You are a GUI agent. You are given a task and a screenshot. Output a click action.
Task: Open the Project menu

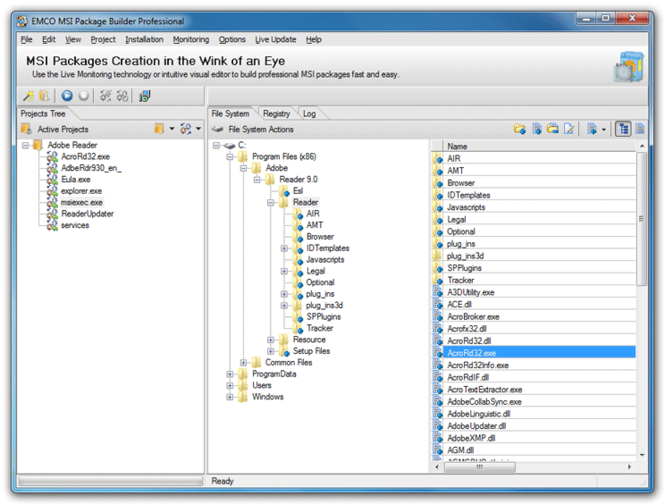point(103,39)
